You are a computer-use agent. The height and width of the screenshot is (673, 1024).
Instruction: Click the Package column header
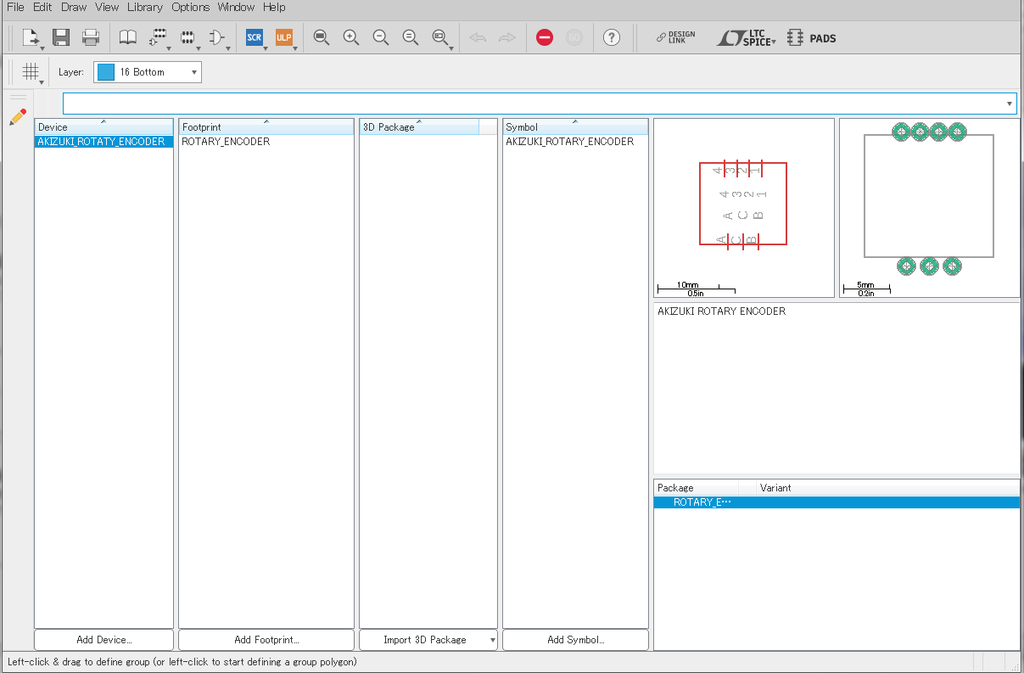tap(696, 488)
